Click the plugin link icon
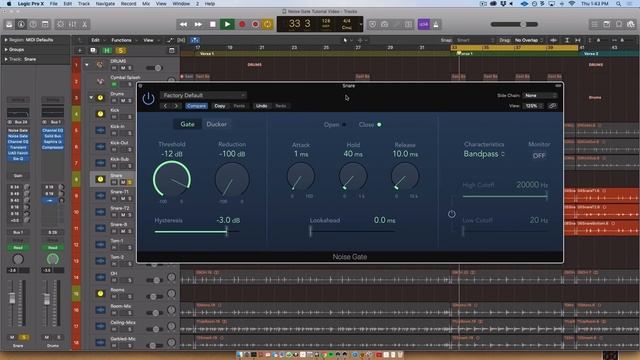 pyautogui.click(x=552, y=106)
